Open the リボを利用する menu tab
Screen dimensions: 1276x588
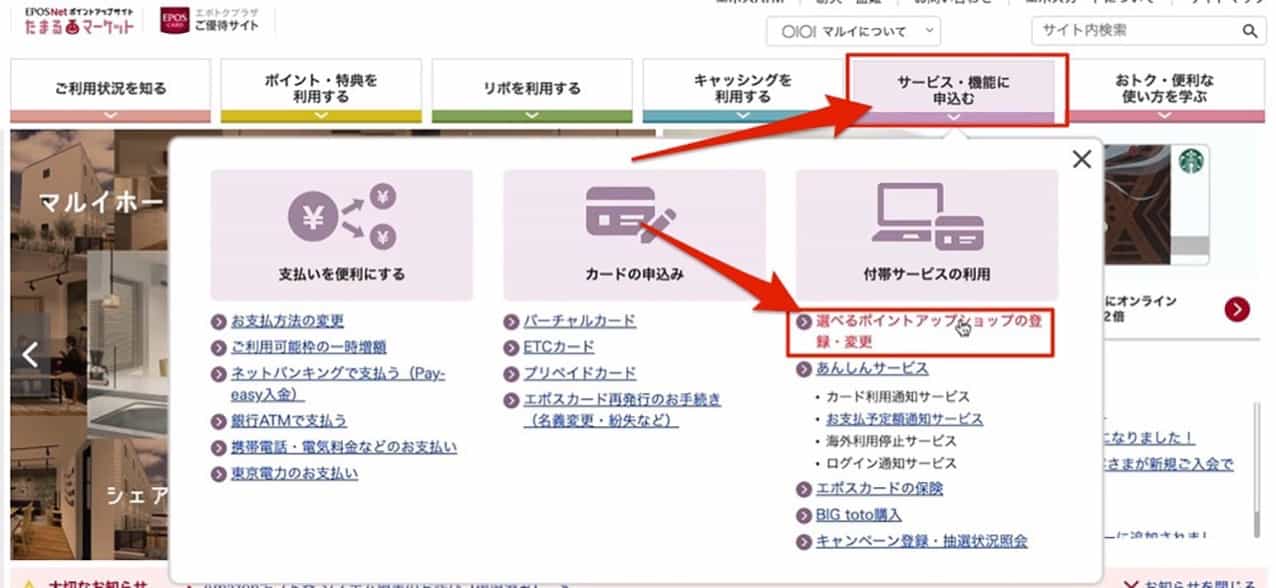pos(532,90)
